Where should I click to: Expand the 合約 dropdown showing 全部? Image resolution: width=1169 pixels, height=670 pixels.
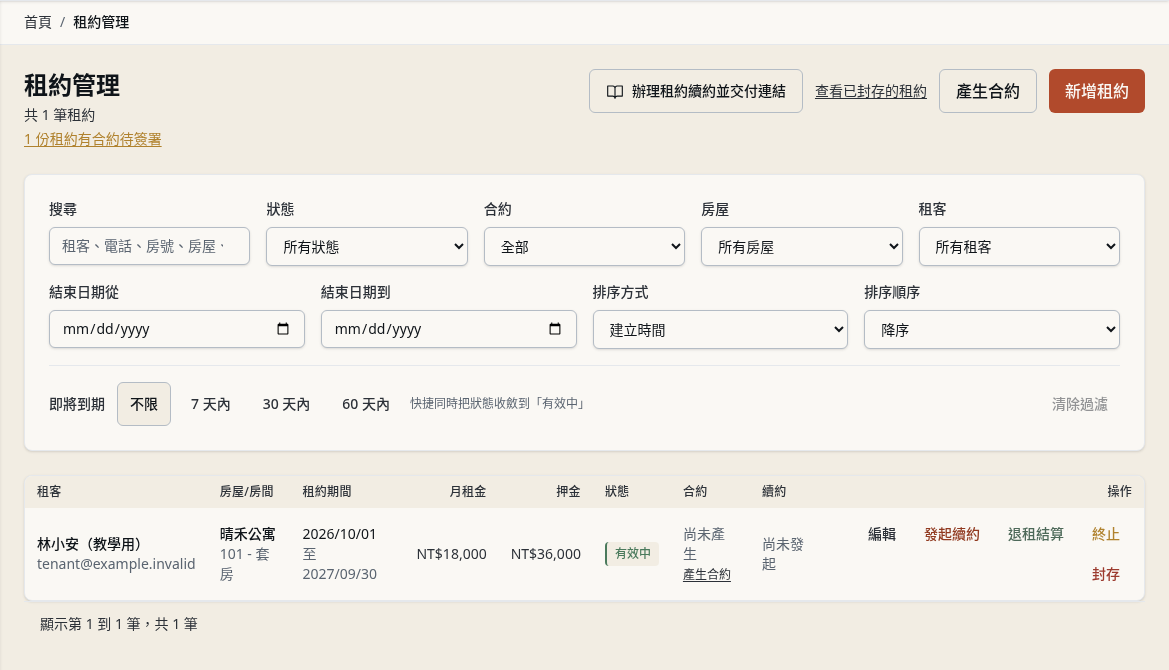(x=584, y=247)
